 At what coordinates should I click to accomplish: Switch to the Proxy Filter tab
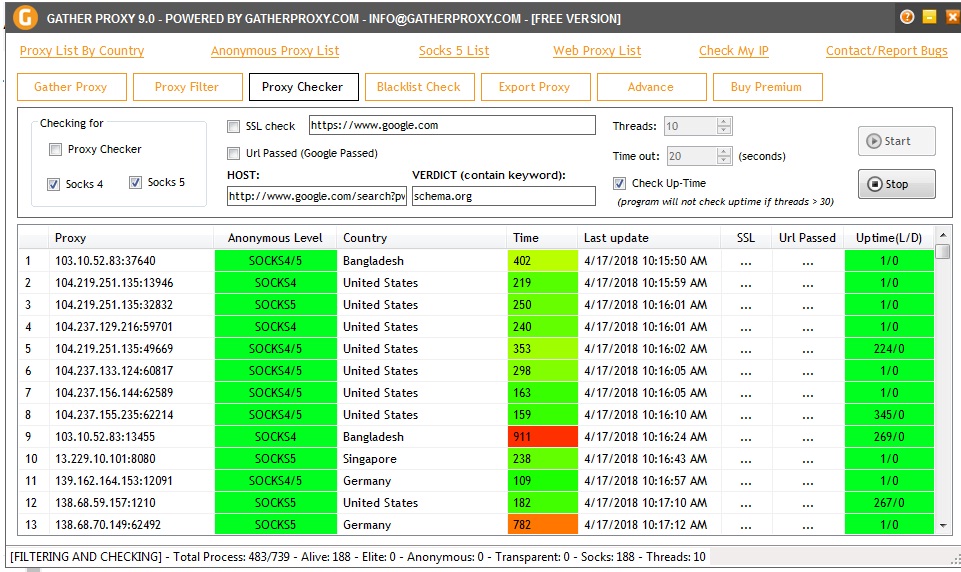[x=188, y=87]
